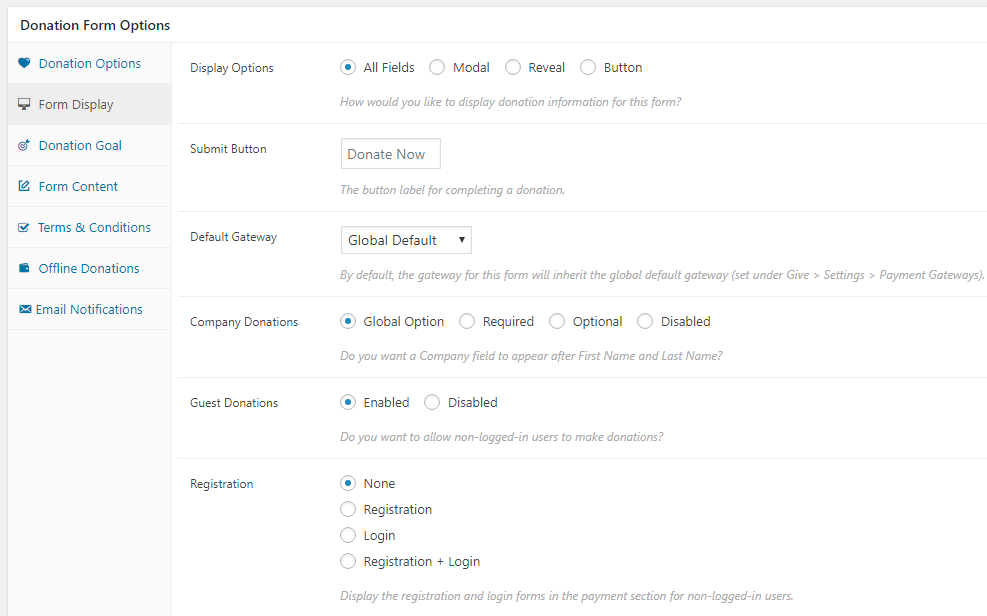Click the envelope icon beside Email Notifications

tap(24, 309)
